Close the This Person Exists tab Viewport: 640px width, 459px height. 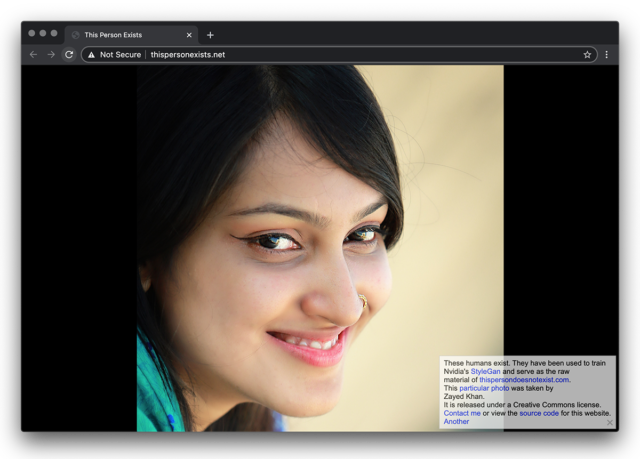click(x=189, y=35)
